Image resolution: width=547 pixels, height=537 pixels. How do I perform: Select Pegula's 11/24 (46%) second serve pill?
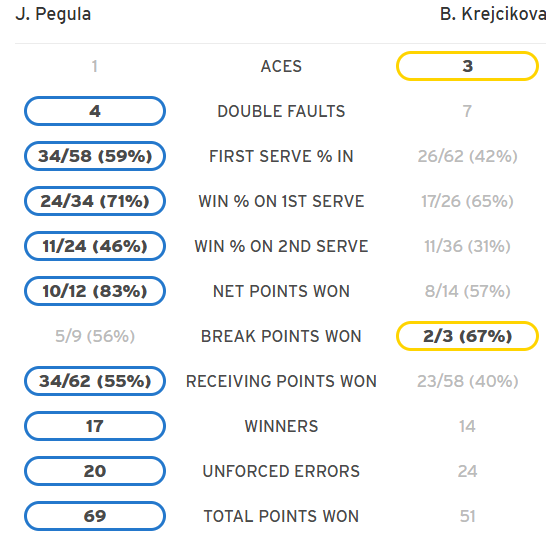pyautogui.click(x=95, y=246)
